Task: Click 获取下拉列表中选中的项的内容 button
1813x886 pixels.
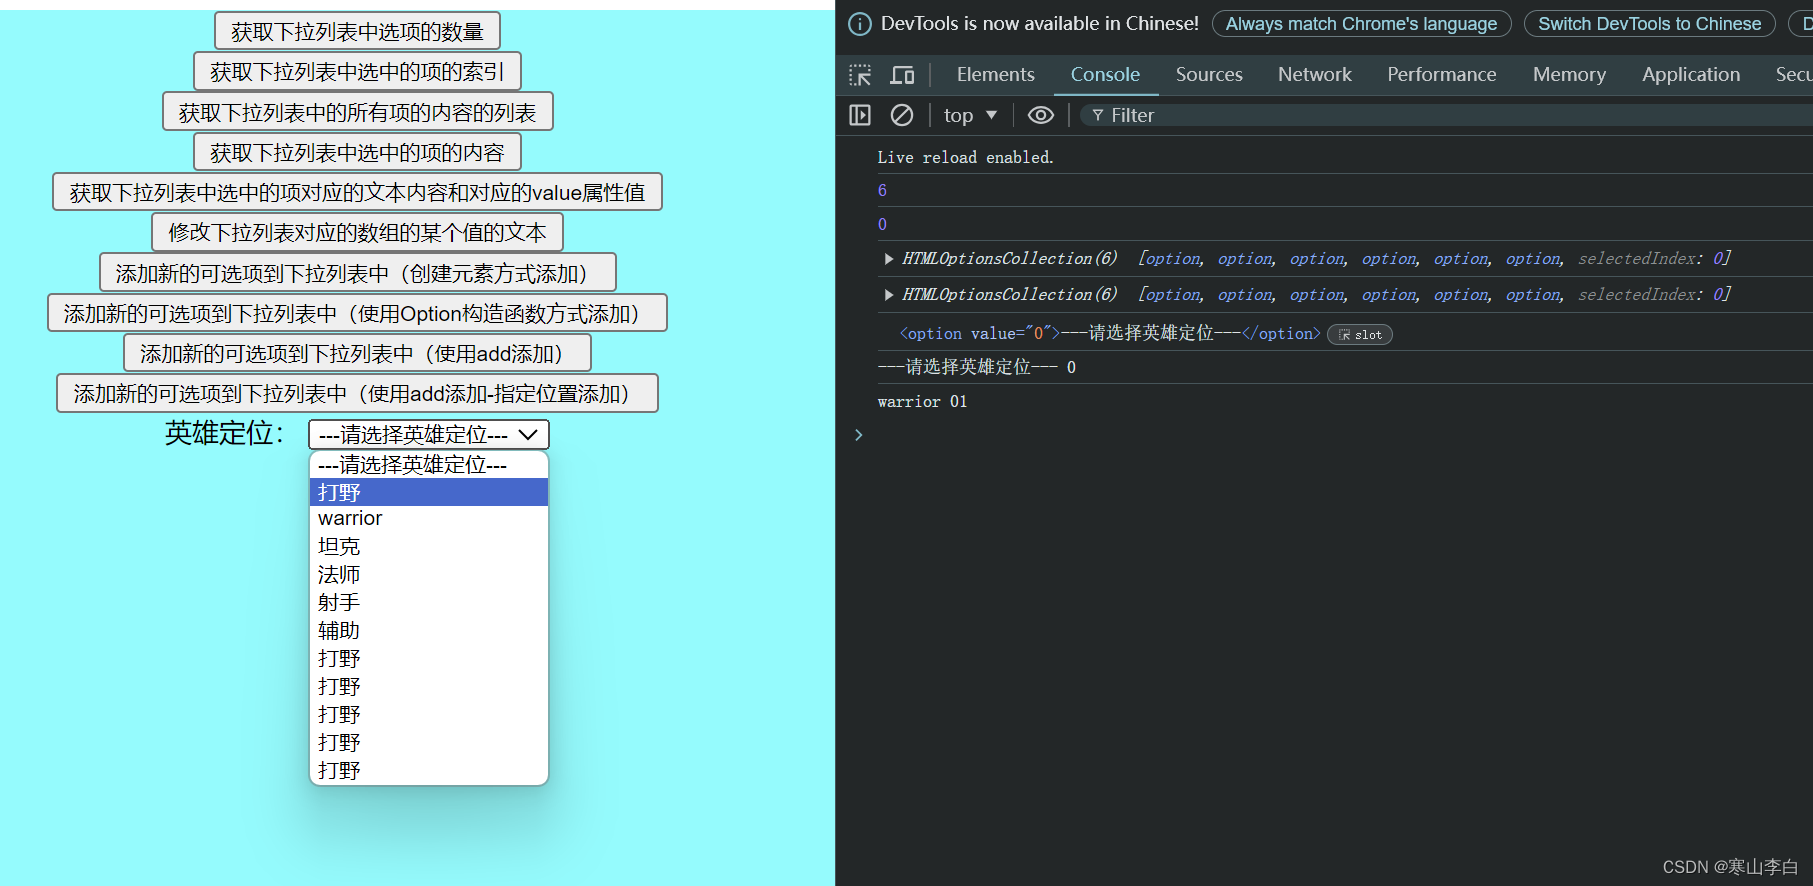Action: pyautogui.click(x=357, y=152)
